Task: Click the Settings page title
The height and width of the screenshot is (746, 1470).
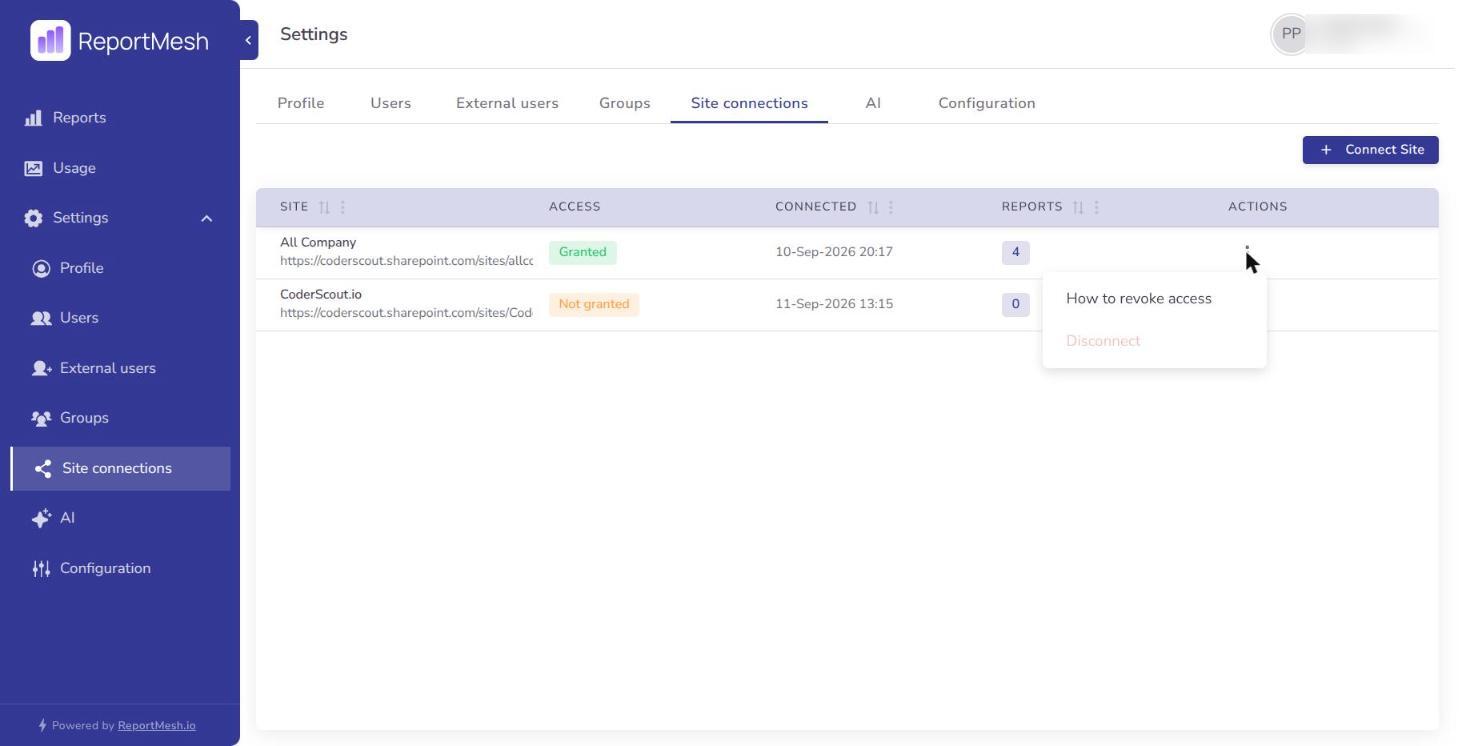Action: [314, 34]
